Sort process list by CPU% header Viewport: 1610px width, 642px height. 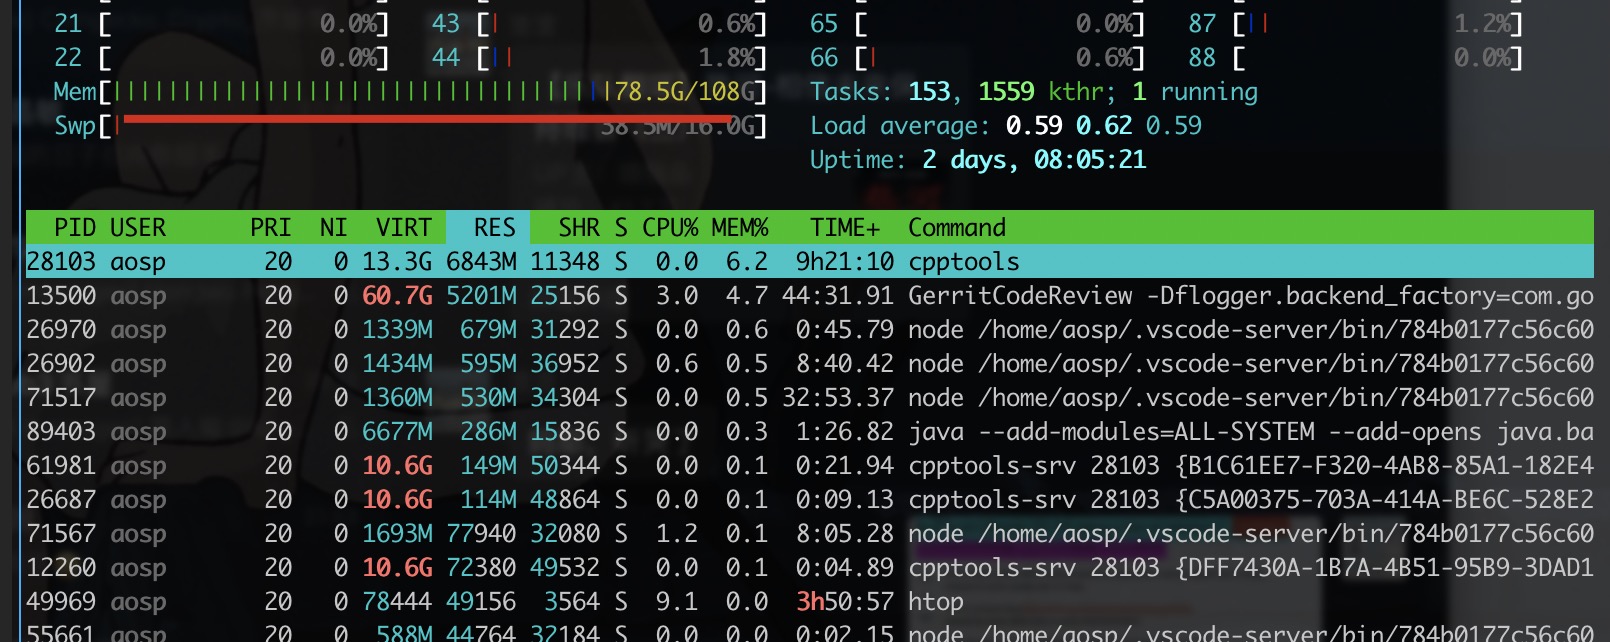669,228
